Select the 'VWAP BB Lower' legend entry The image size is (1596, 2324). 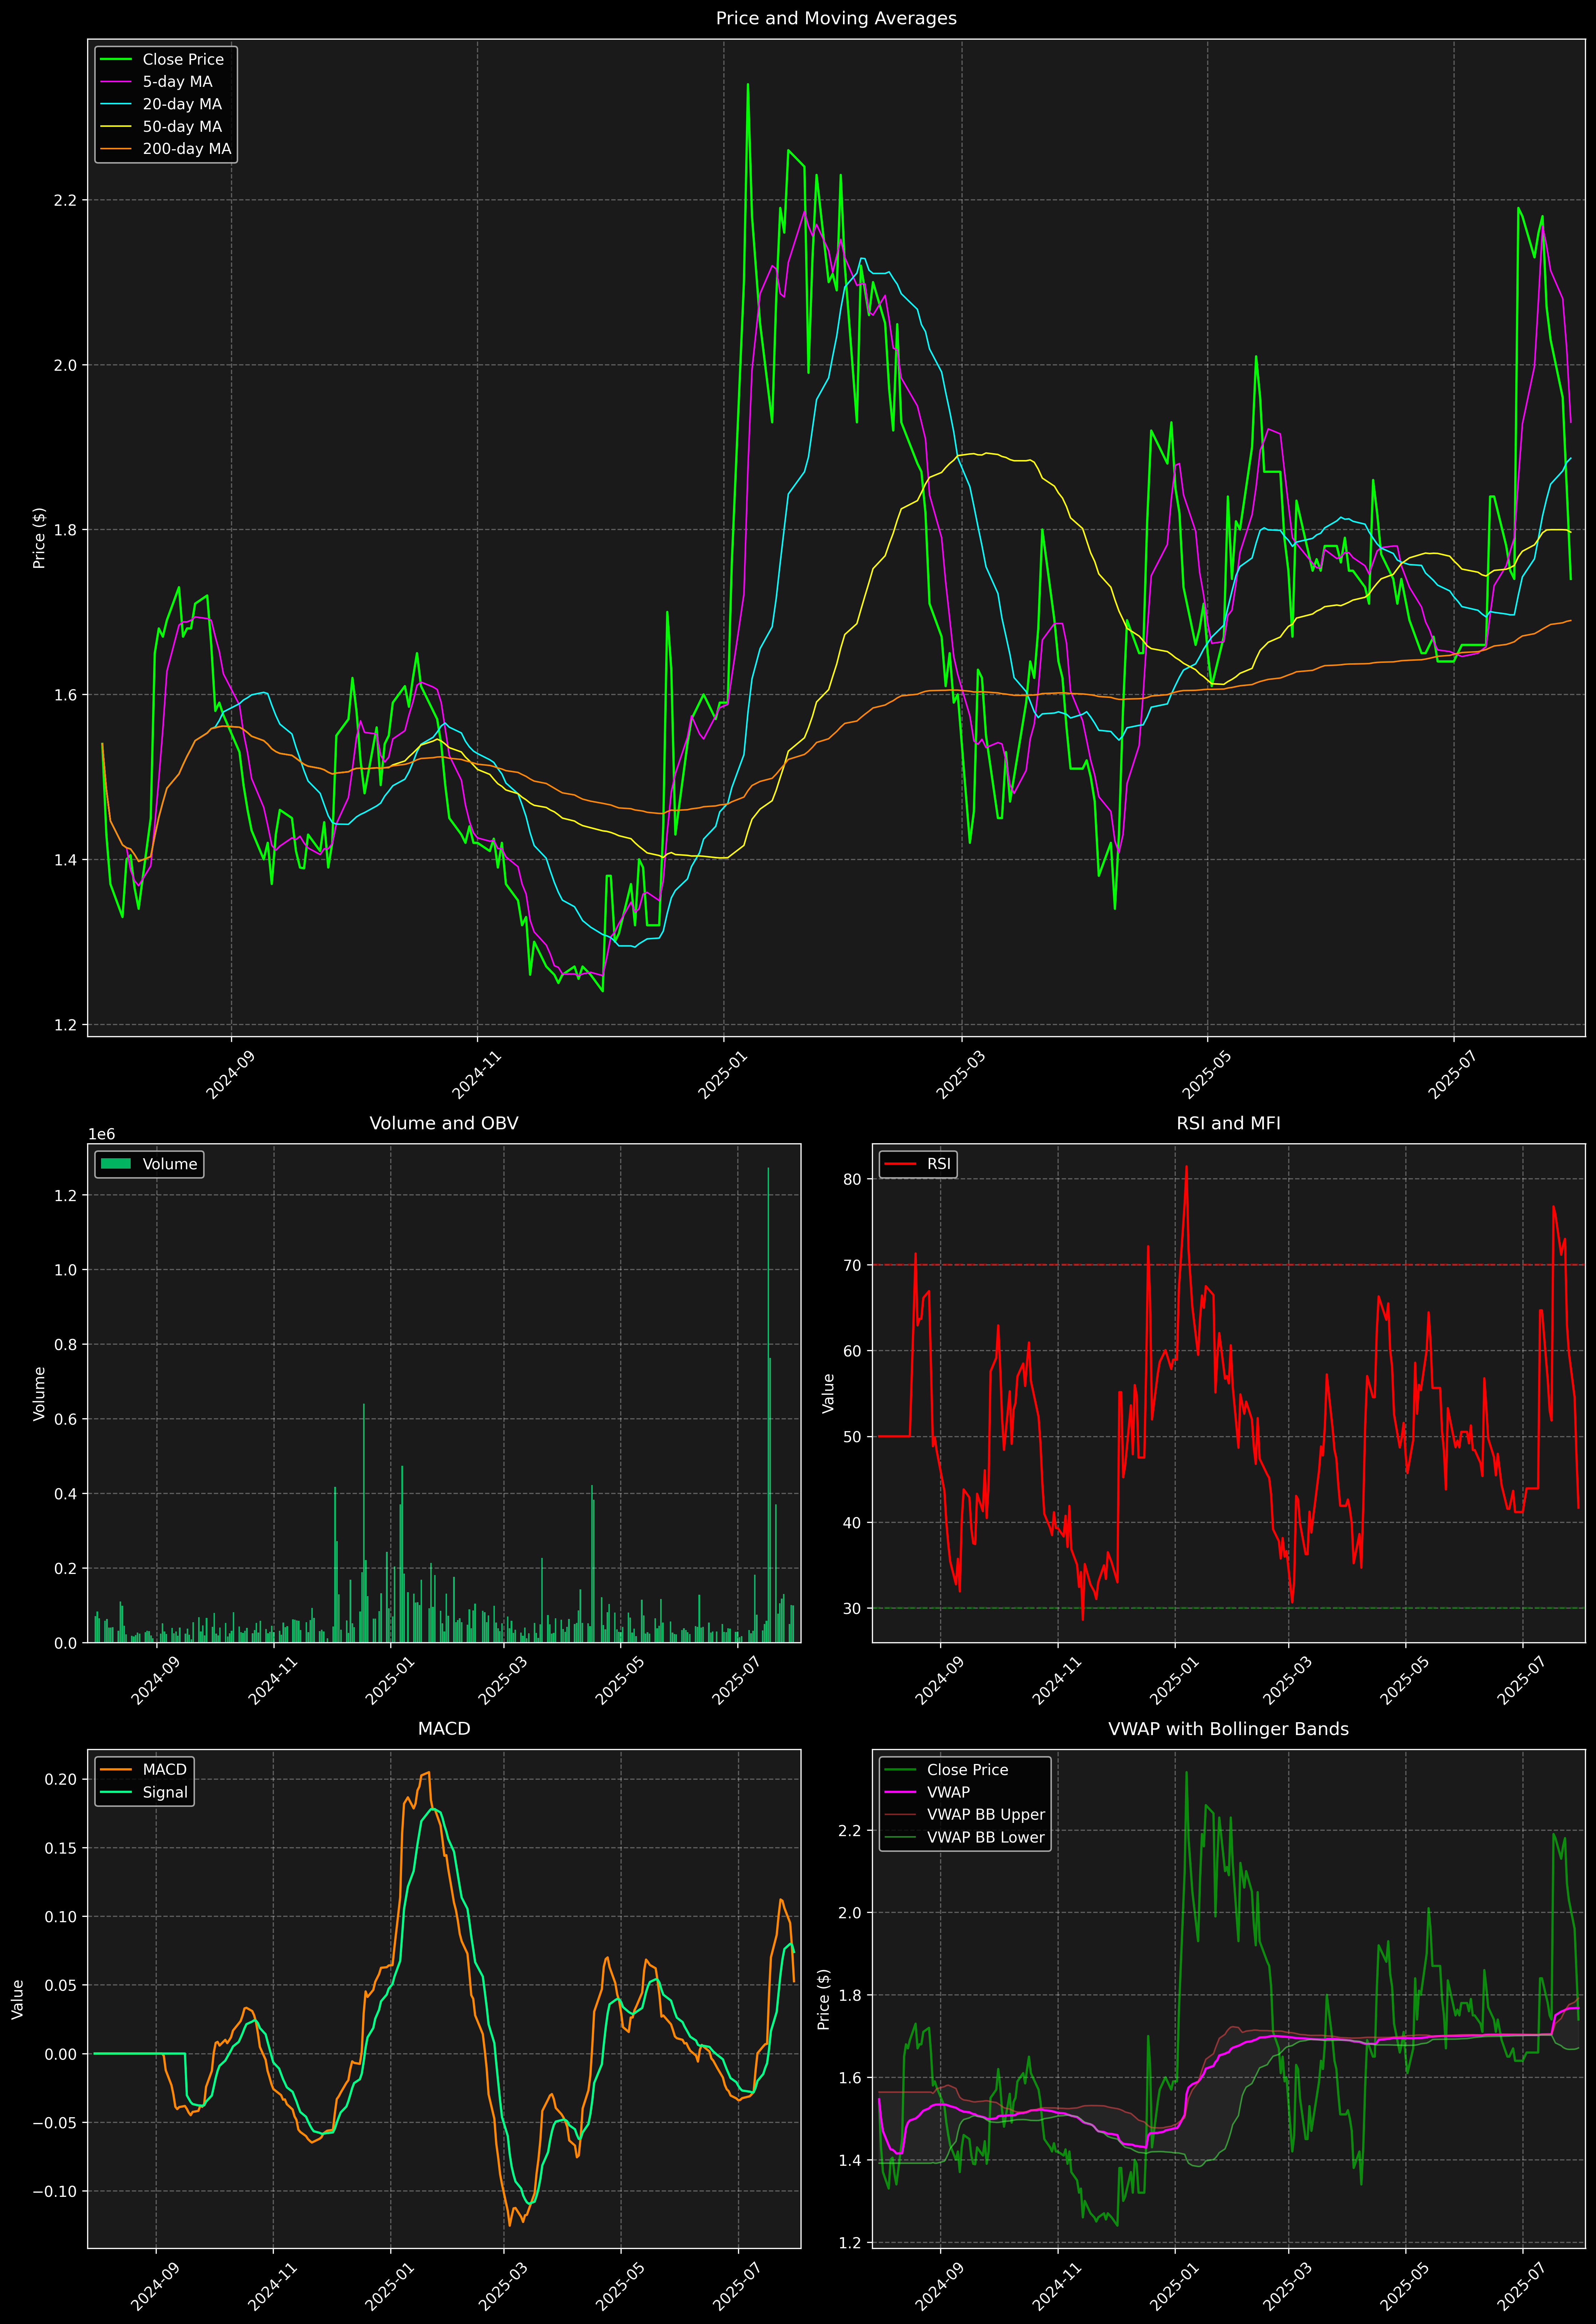[x=965, y=1837]
